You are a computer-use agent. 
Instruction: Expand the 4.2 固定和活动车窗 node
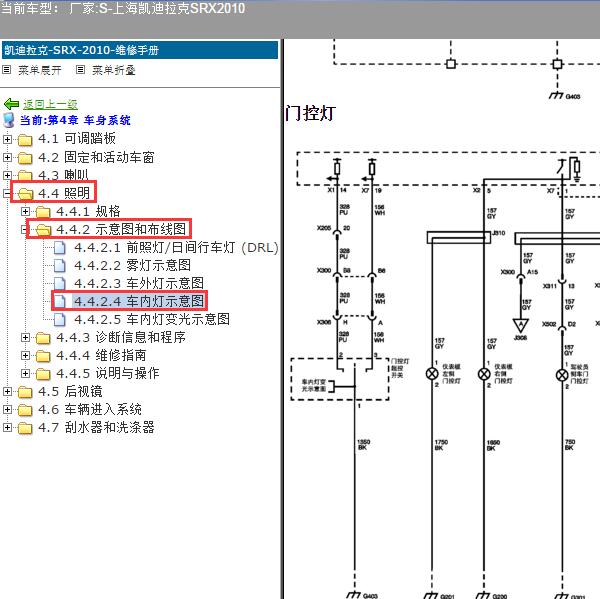7,157
